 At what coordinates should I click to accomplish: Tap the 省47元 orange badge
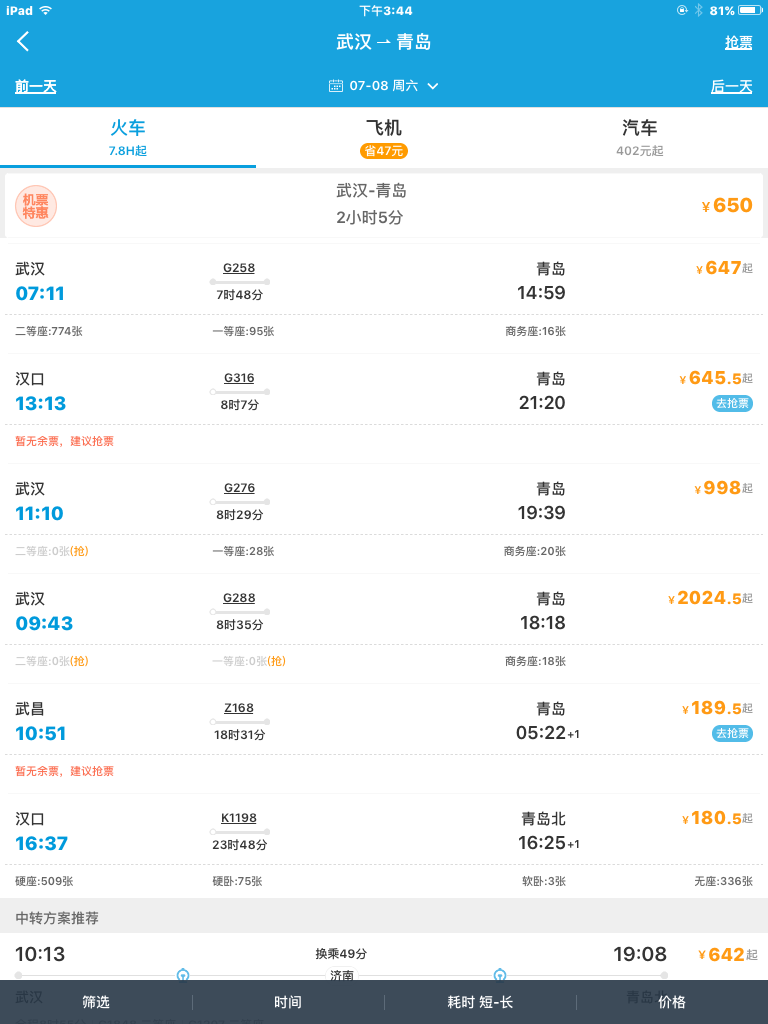(x=384, y=151)
